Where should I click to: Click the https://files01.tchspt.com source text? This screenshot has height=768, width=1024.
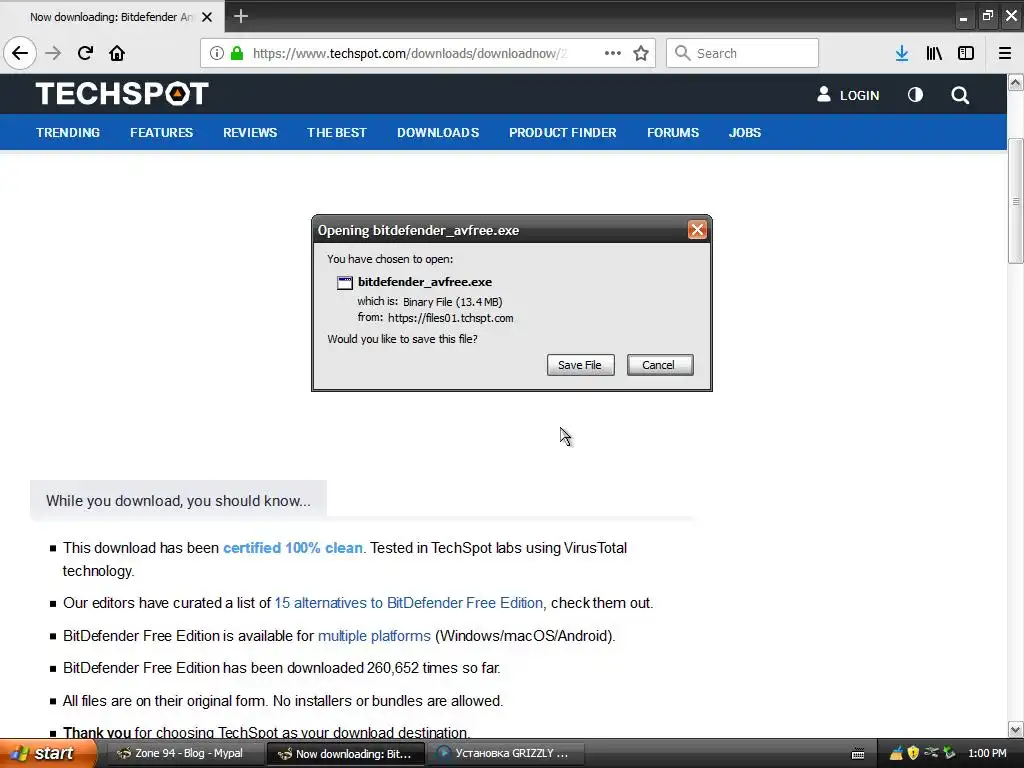point(451,318)
